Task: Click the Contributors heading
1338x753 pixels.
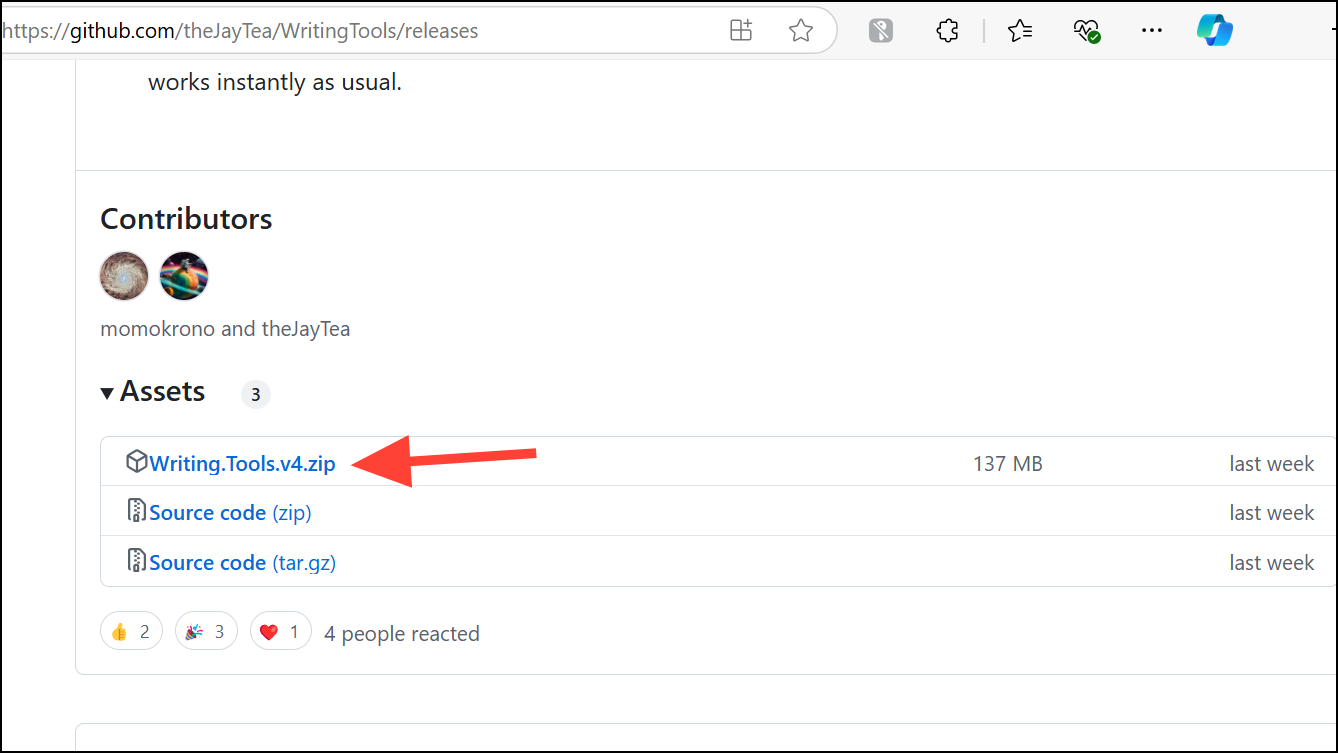Action: click(186, 219)
